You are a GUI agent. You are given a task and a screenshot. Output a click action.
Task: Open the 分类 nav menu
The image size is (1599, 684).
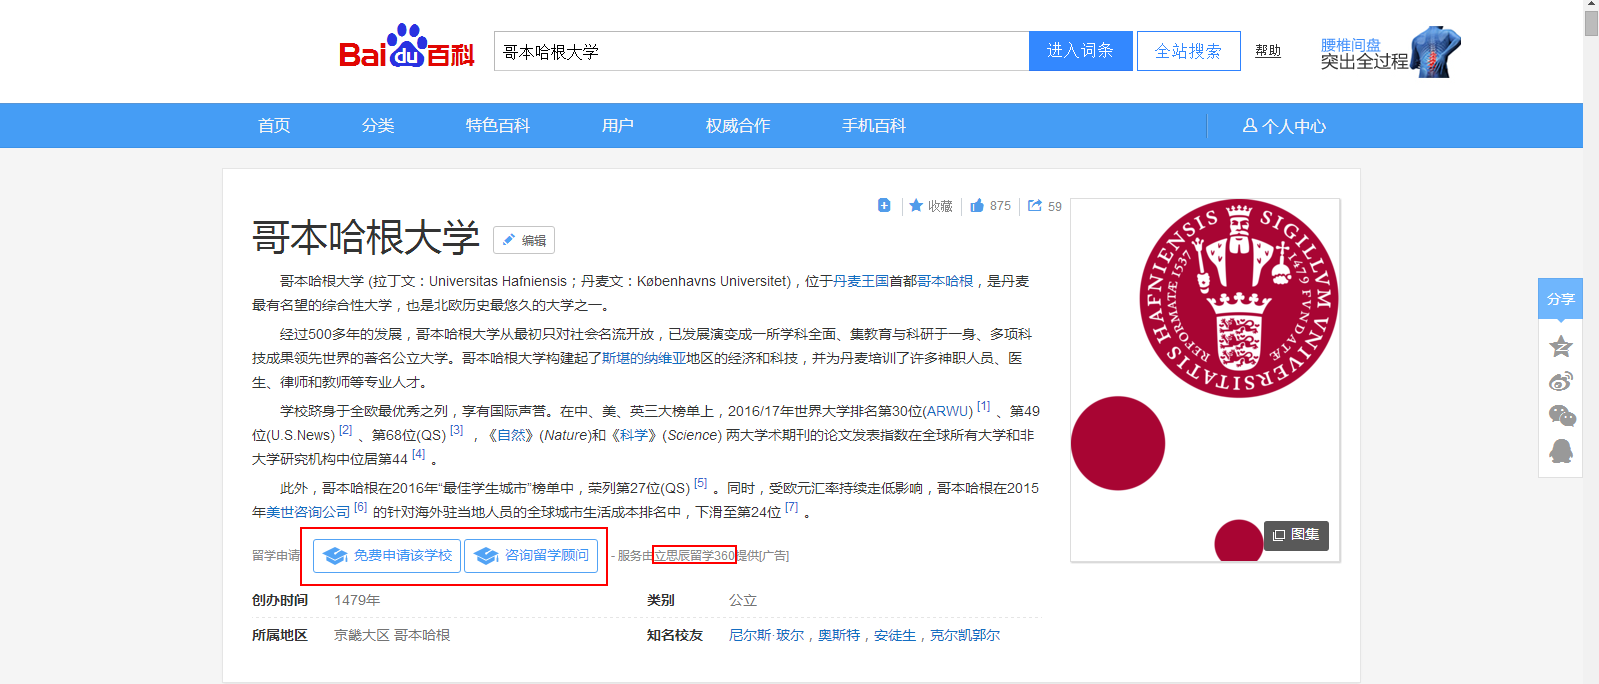pos(378,126)
